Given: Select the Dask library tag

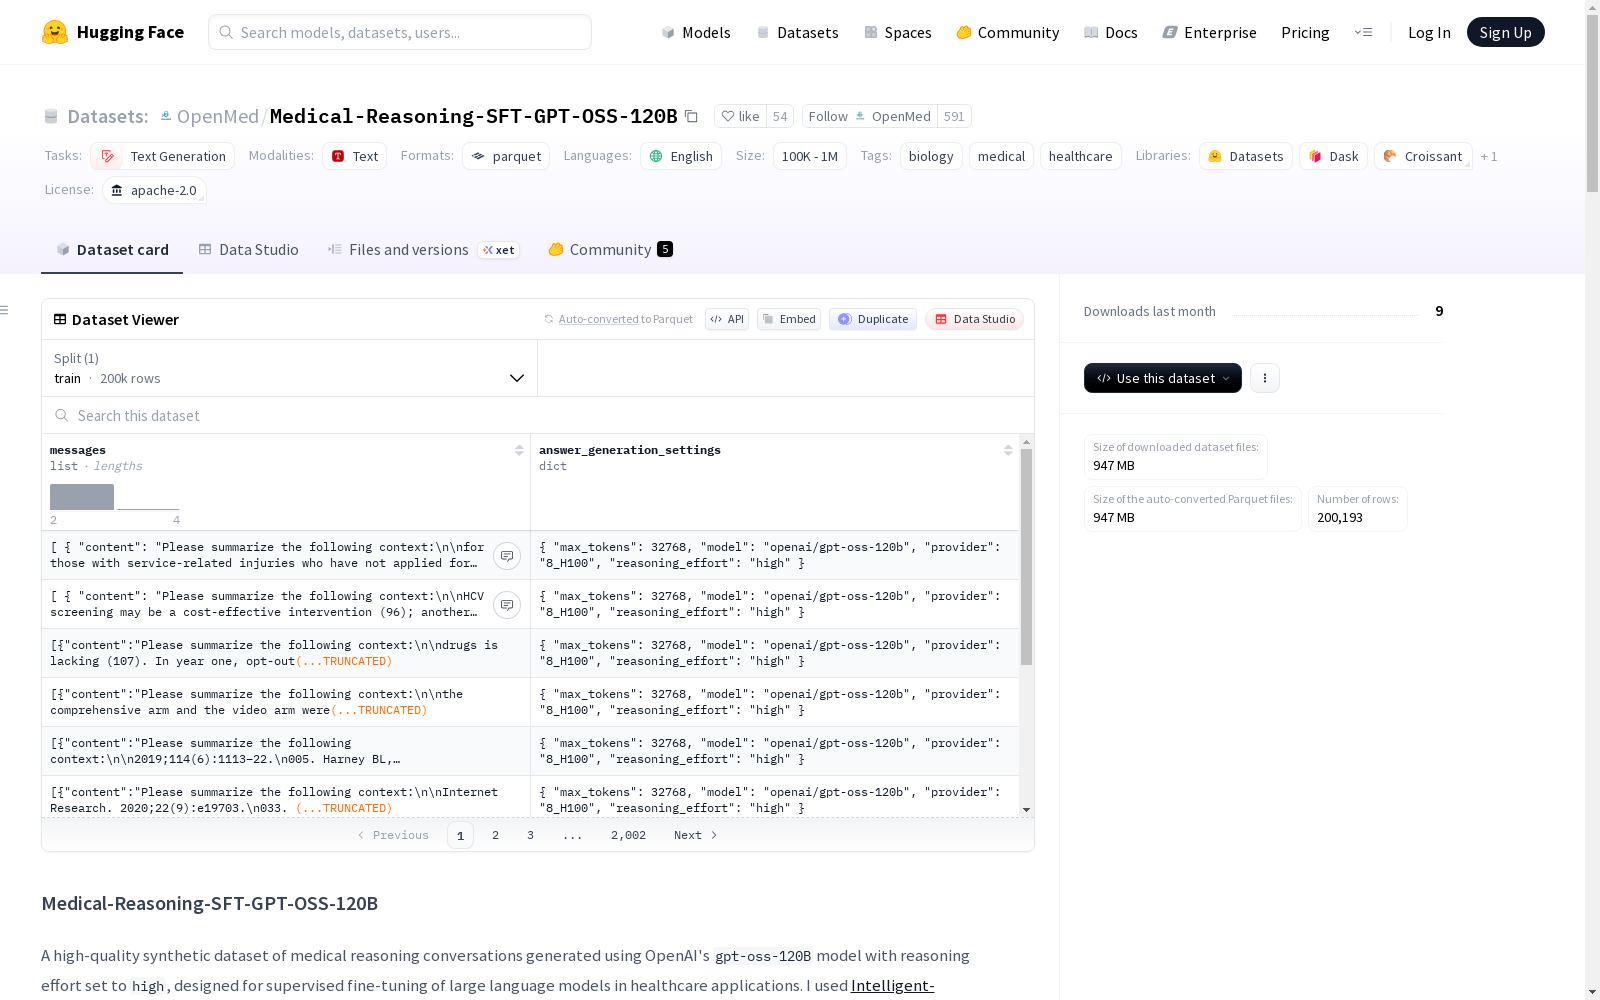Looking at the screenshot, I should click(x=1333, y=156).
